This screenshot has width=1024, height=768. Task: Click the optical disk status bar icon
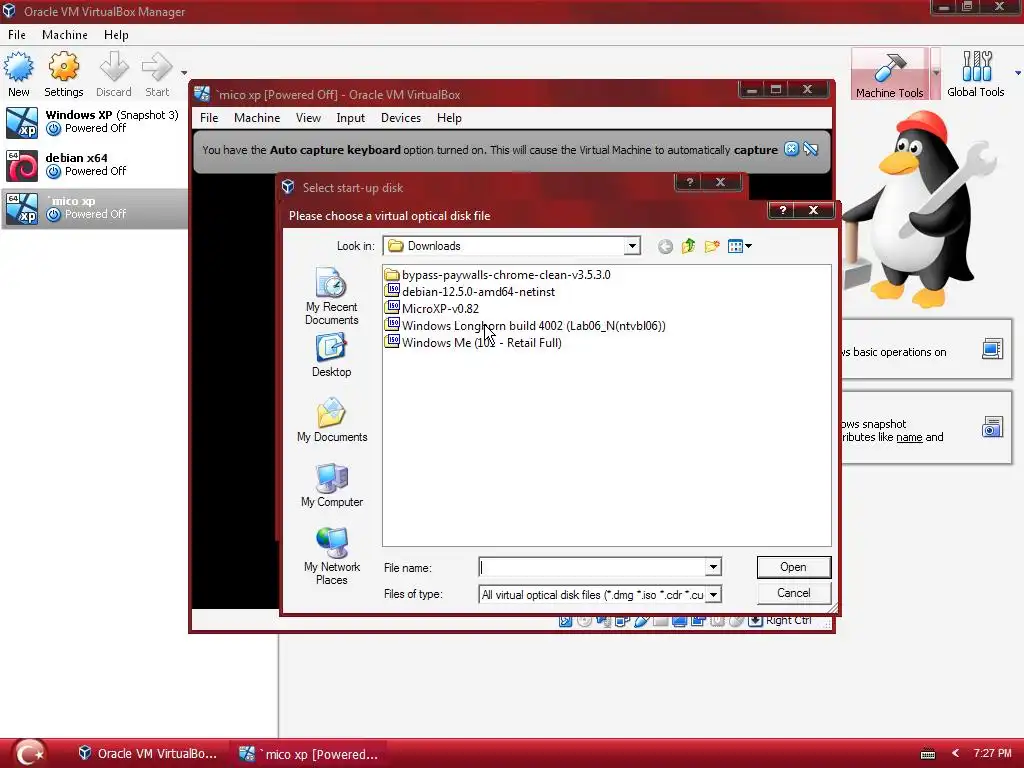pyautogui.click(x=584, y=620)
